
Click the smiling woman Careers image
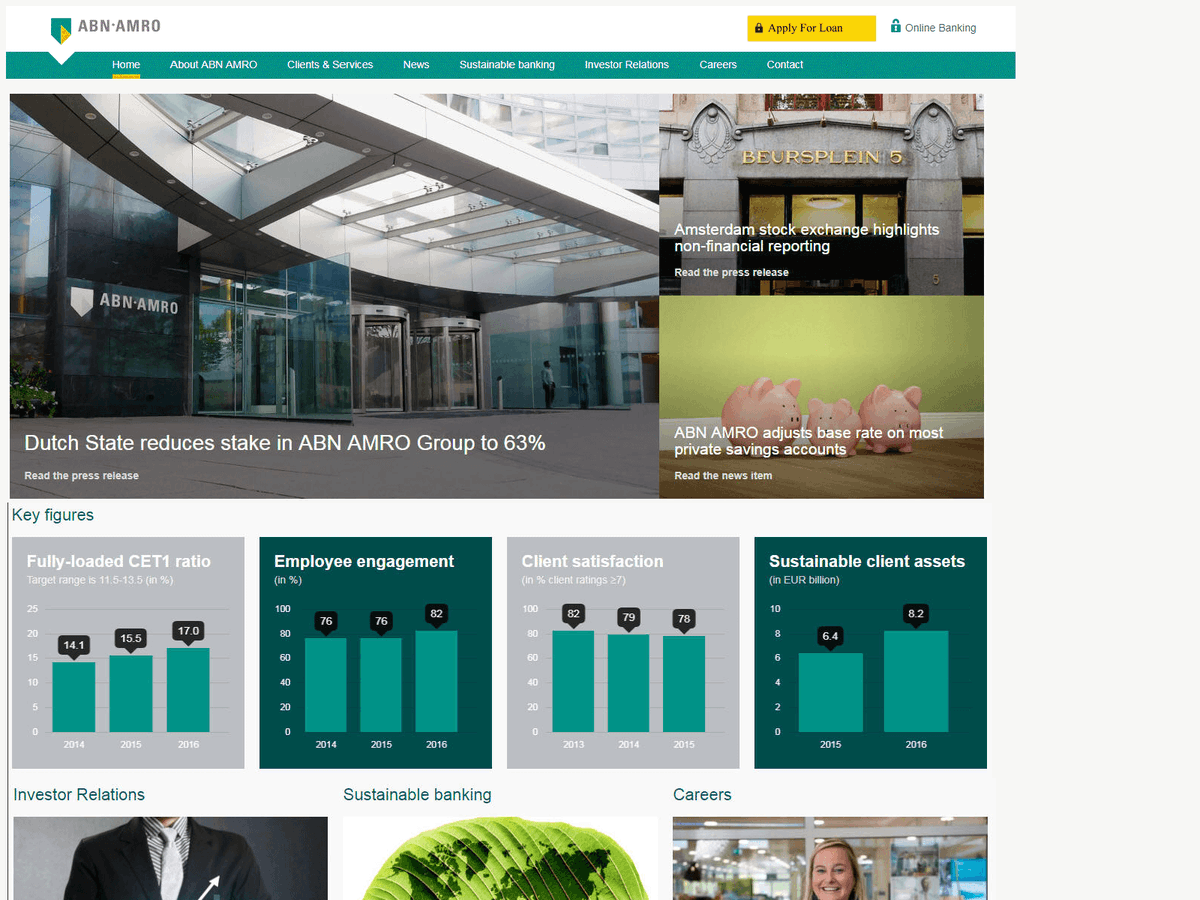point(830,858)
